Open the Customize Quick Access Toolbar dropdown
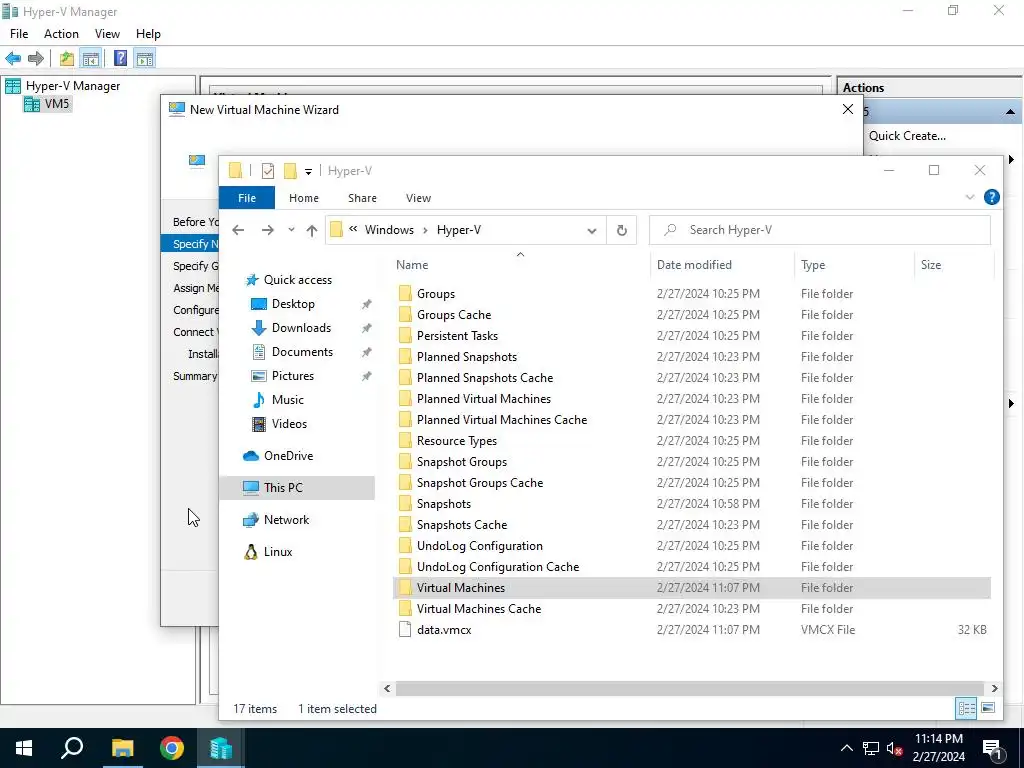This screenshot has width=1024, height=768. point(308,172)
